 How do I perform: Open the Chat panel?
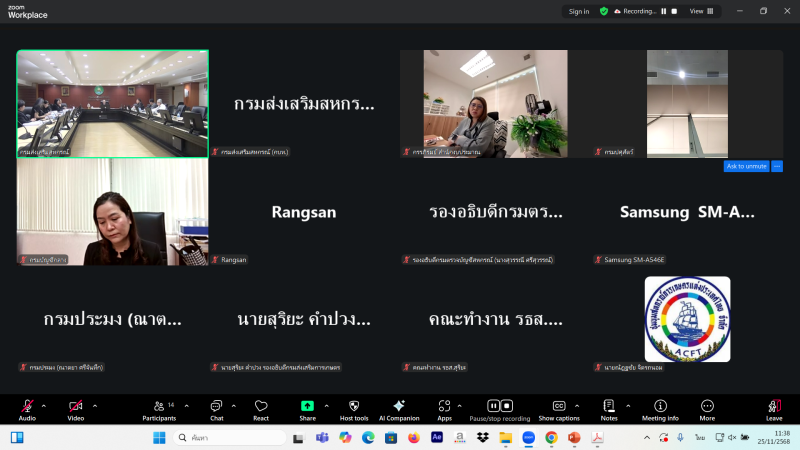coord(216,408)
